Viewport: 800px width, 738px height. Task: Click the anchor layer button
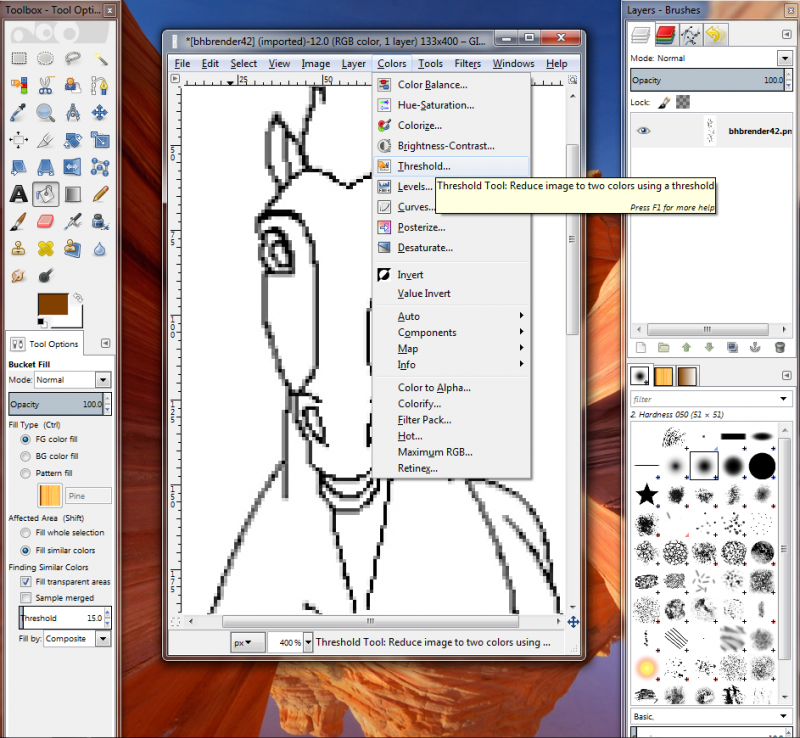[x=755, y=348]
